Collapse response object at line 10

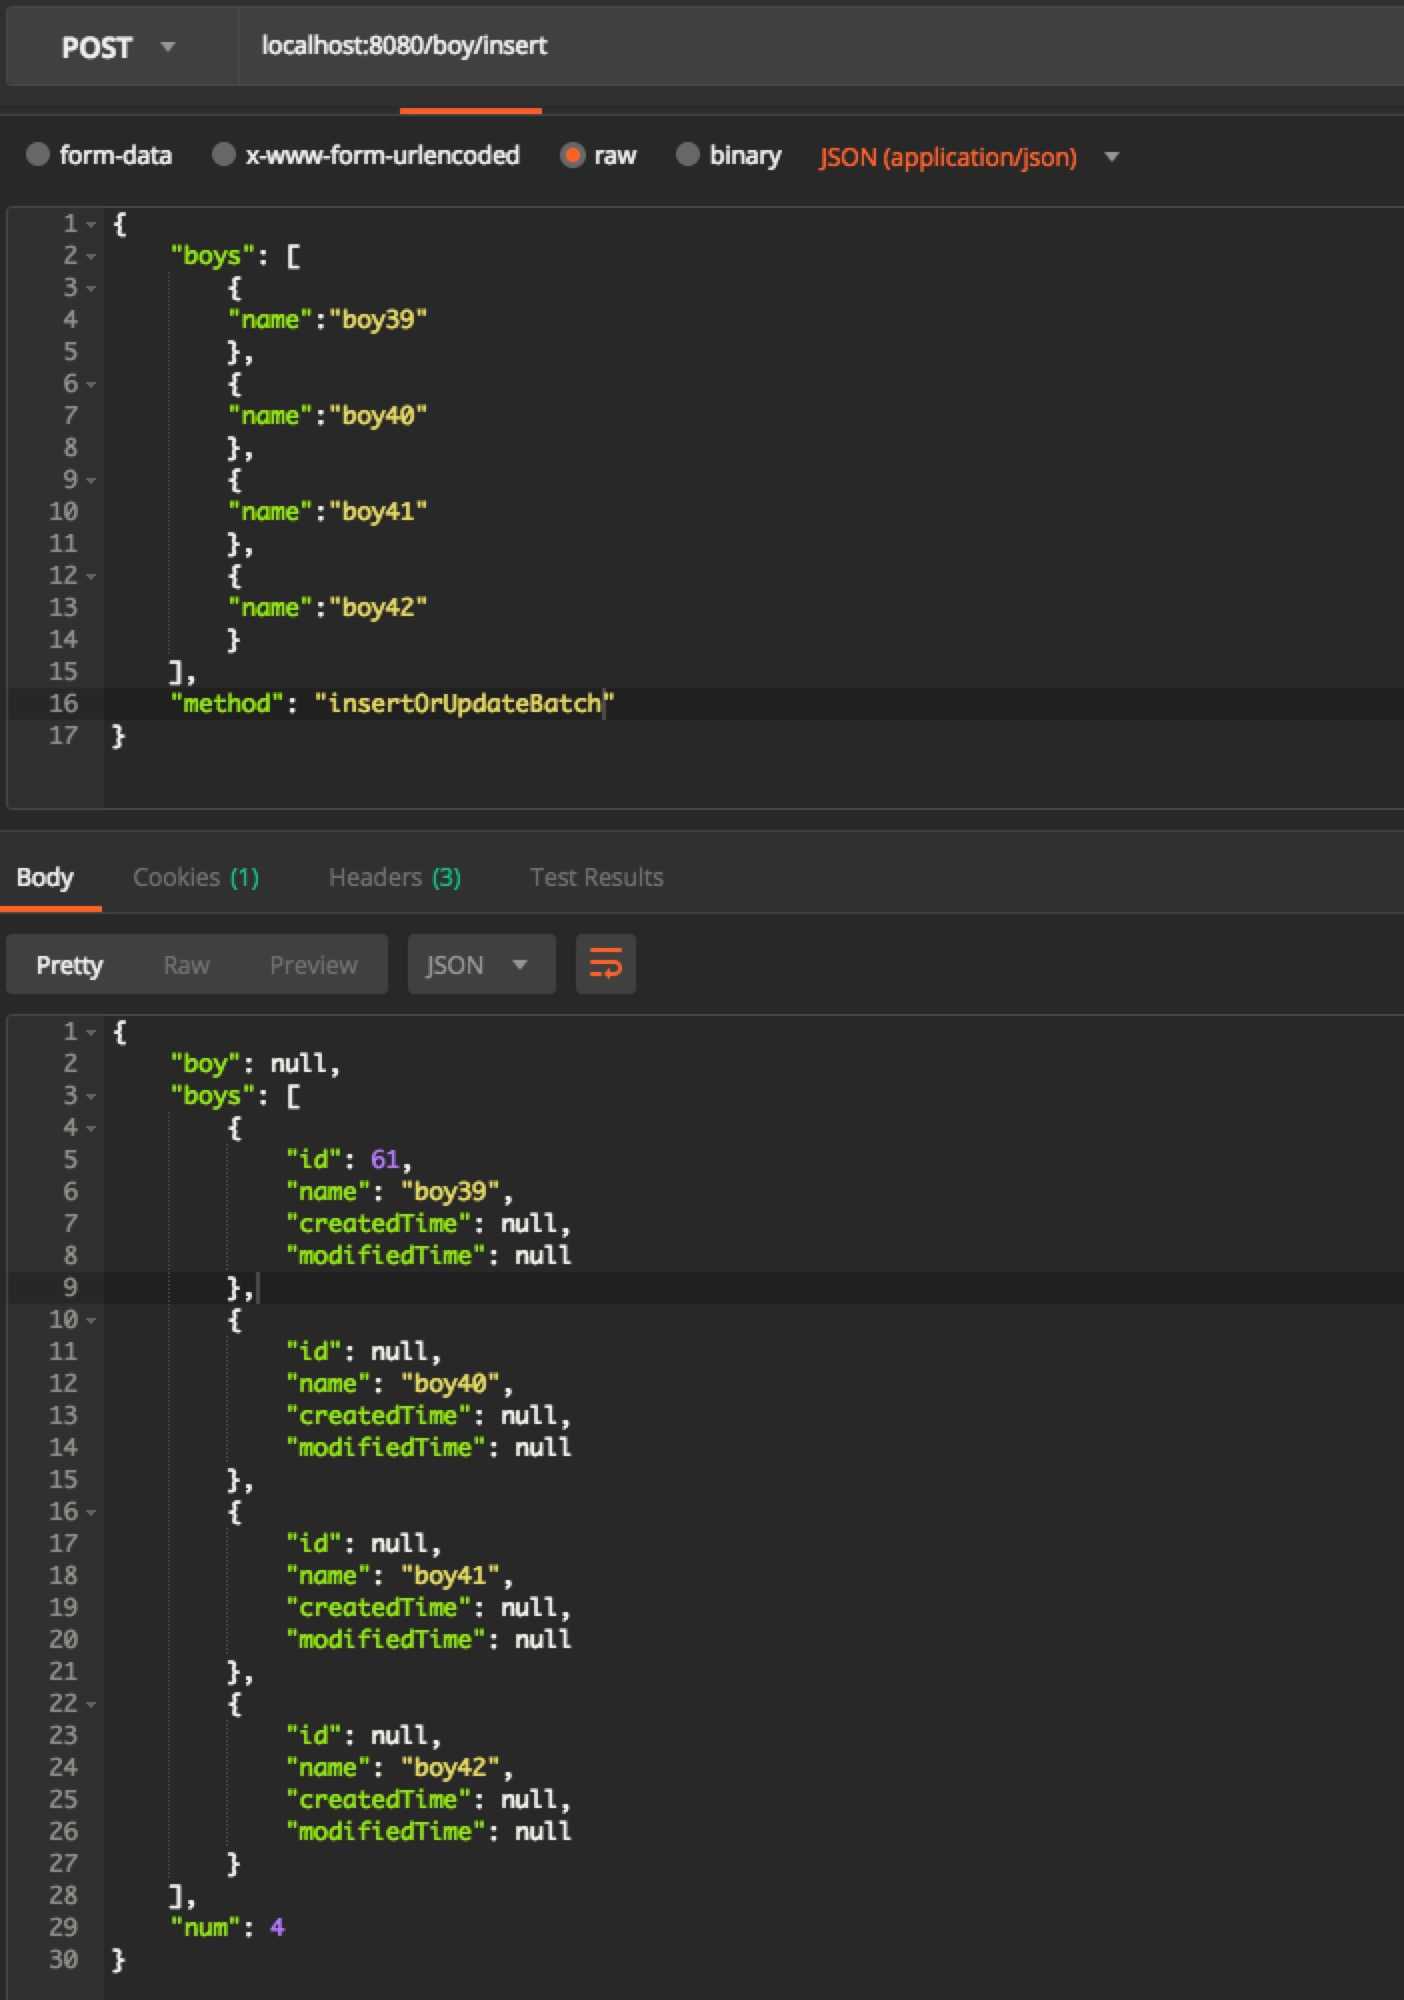coord(91,1320)
